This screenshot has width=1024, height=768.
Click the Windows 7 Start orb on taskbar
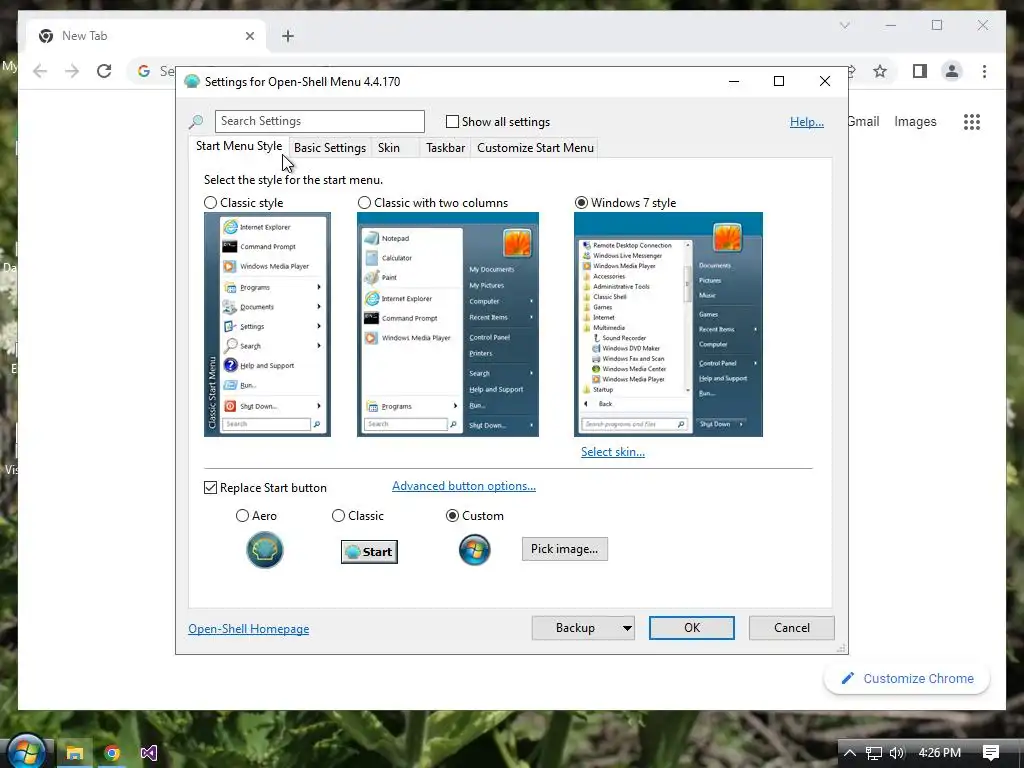pos(25,751)
